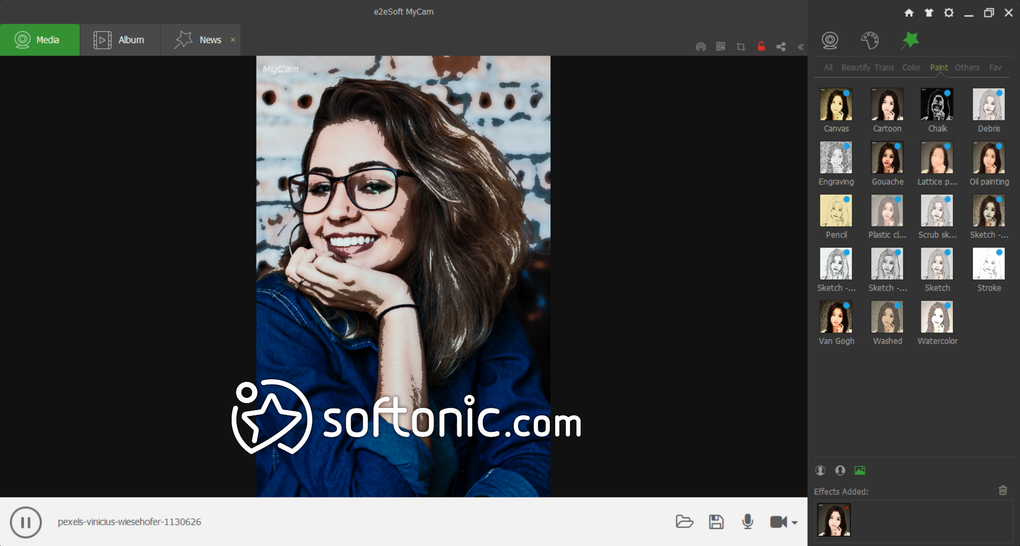The height and width of the screenshot is (546, 1020).
Task: Open file with folder icon
Action: pos(684,521)
